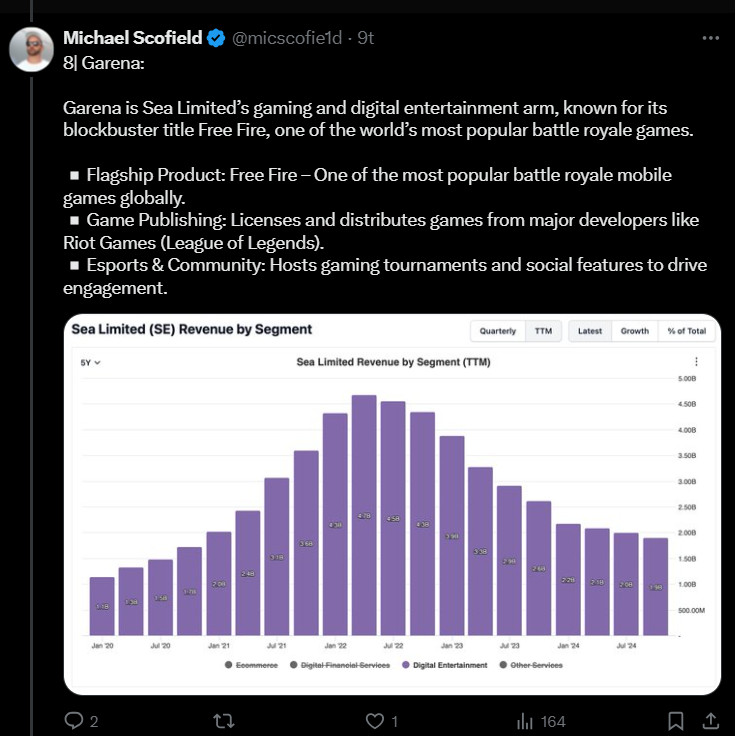
Task: Click the blue verified badge
Action: [216, 39]
